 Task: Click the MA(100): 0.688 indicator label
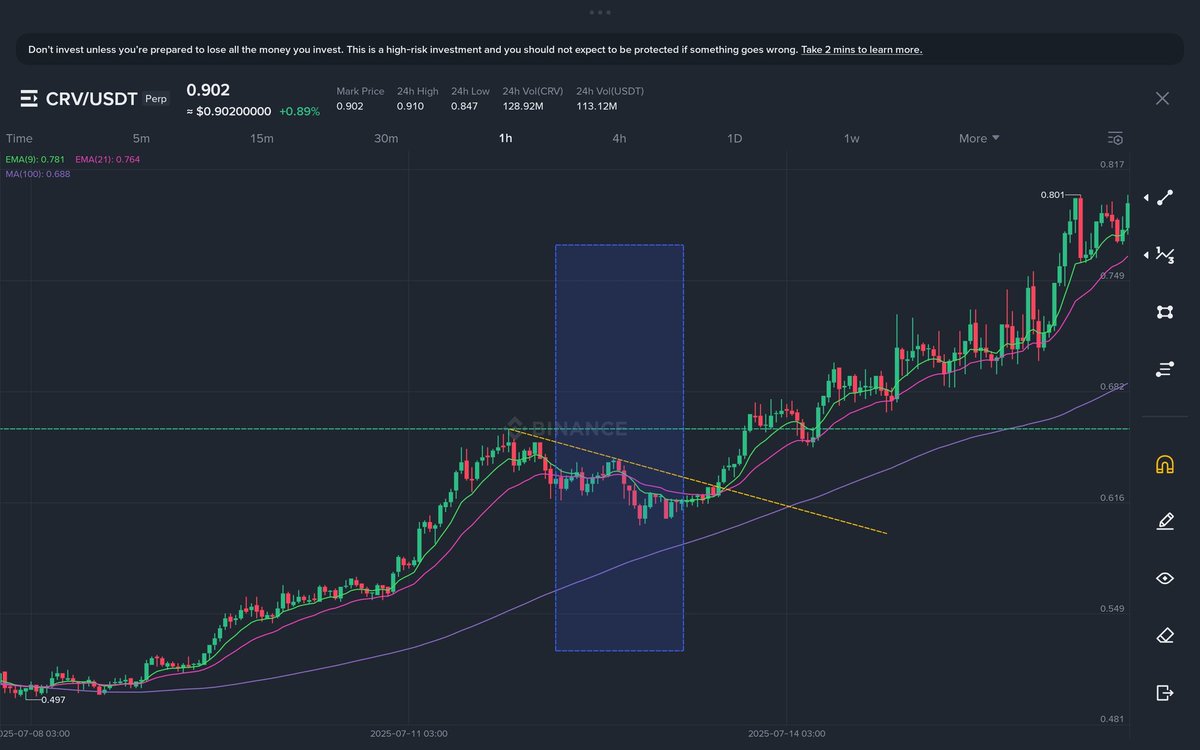[38, 173]
